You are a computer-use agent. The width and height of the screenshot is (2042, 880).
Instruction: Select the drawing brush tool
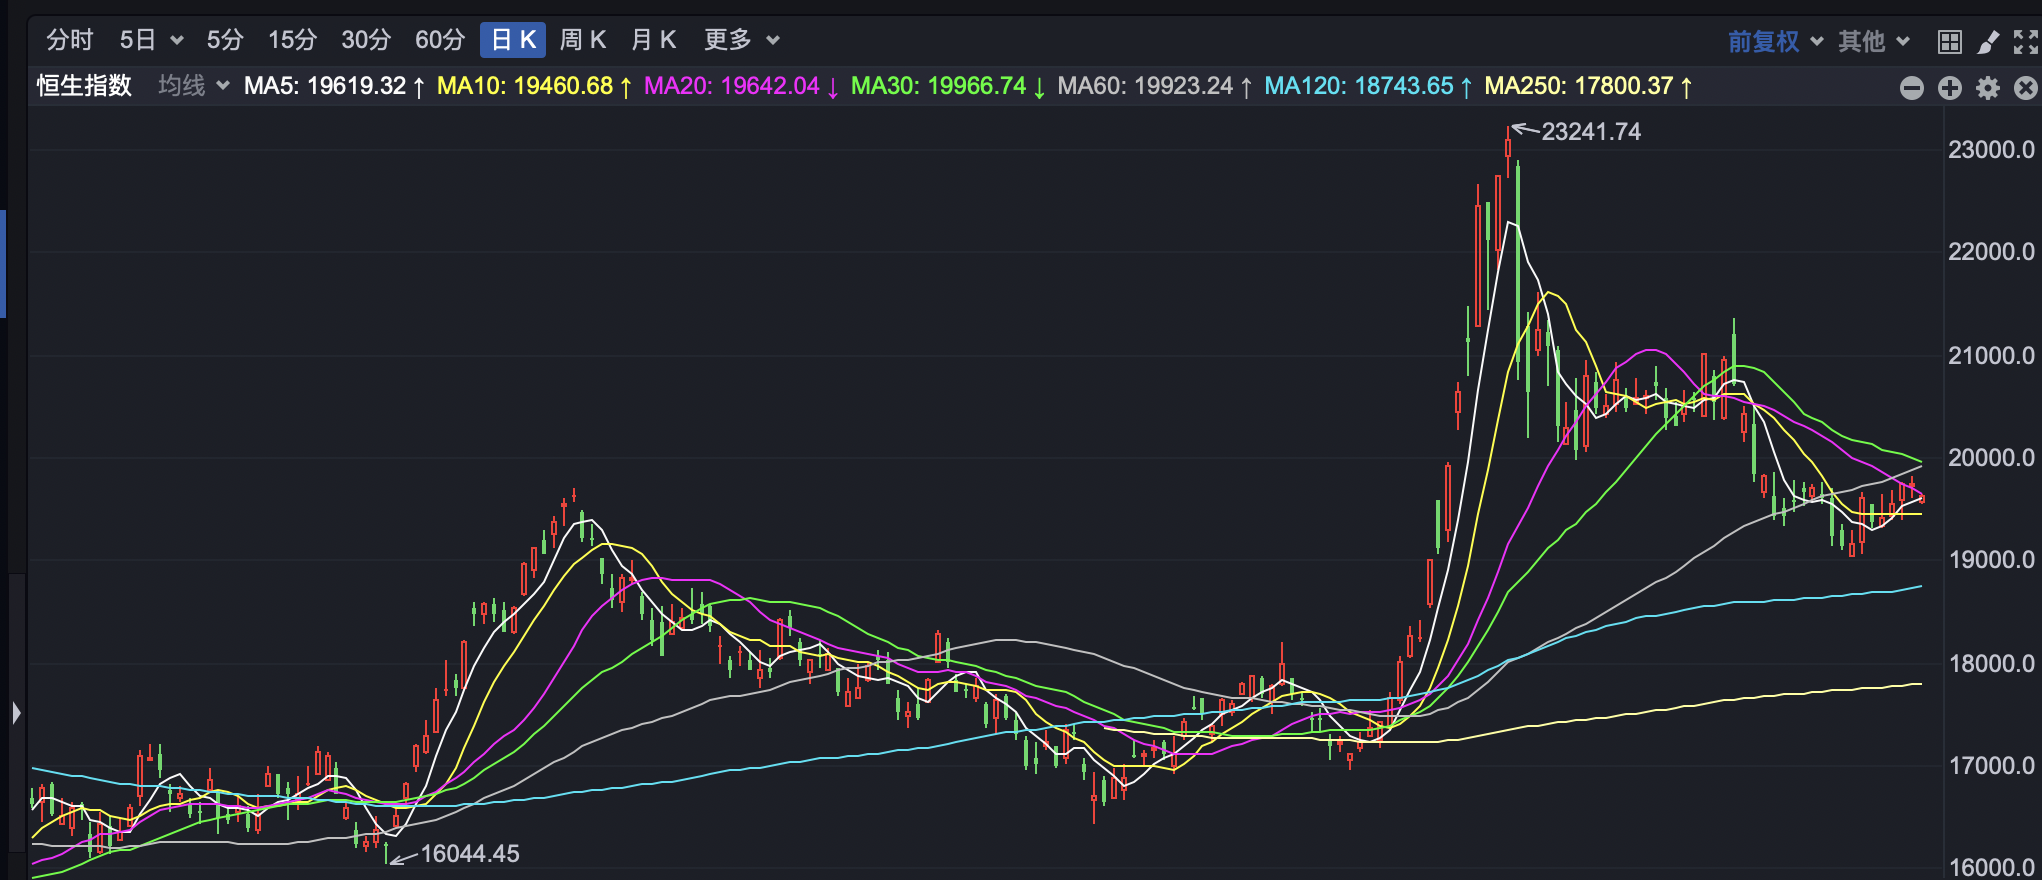point(1988,41)
